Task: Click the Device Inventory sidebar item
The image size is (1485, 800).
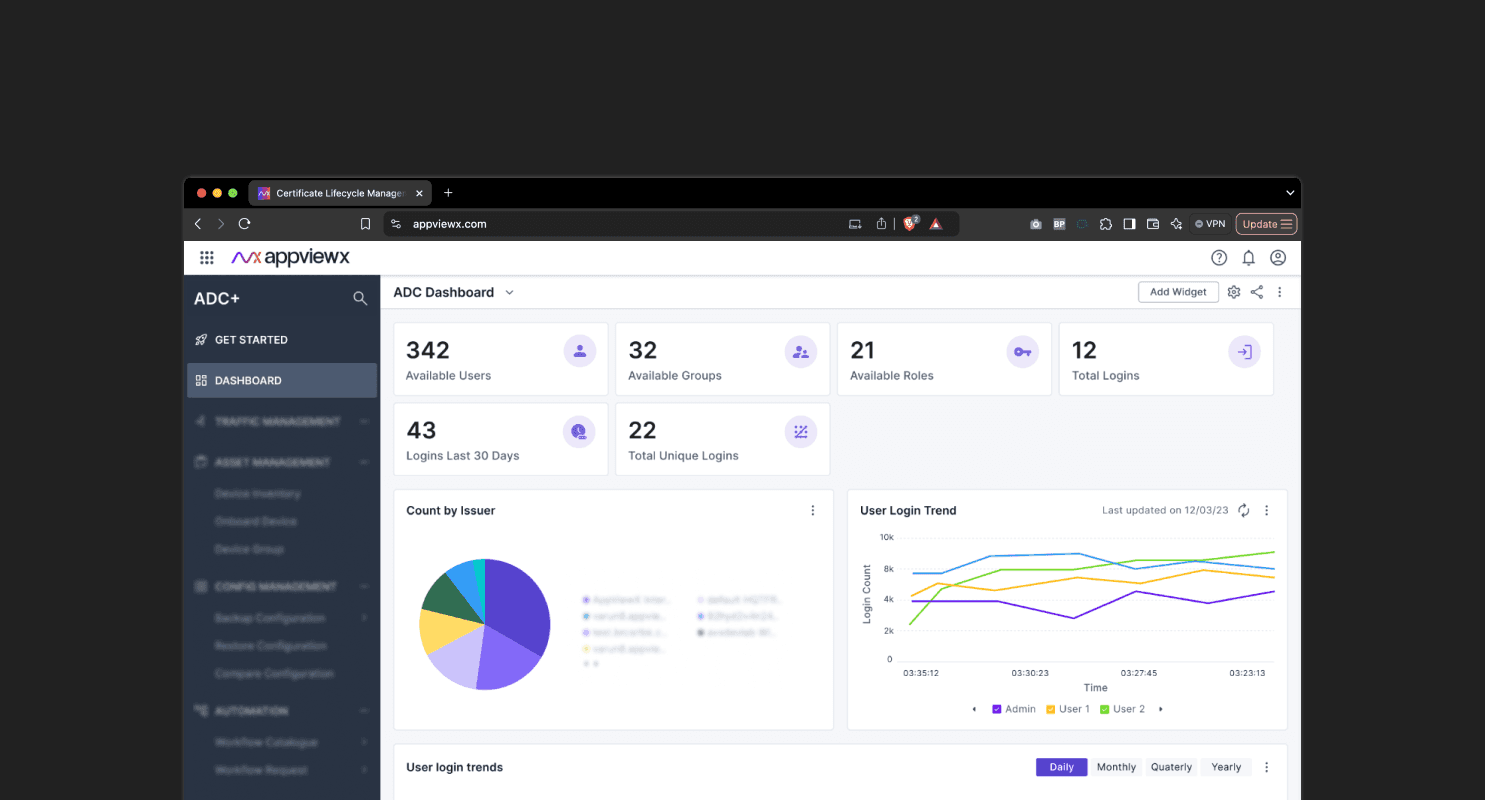Action: click(x=257, y=493)
